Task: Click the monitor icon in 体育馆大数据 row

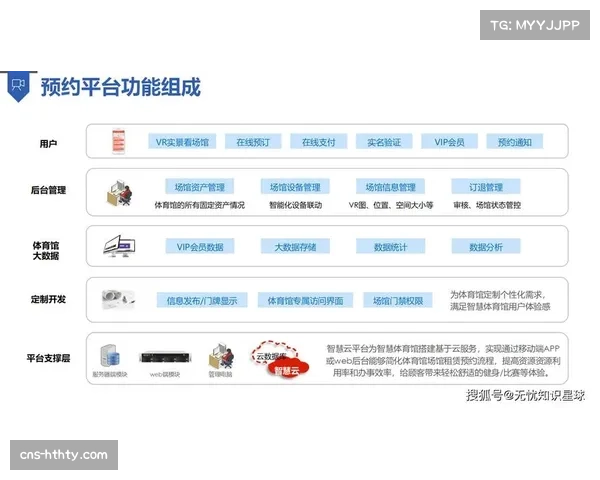Action: [x=119, y=246]
